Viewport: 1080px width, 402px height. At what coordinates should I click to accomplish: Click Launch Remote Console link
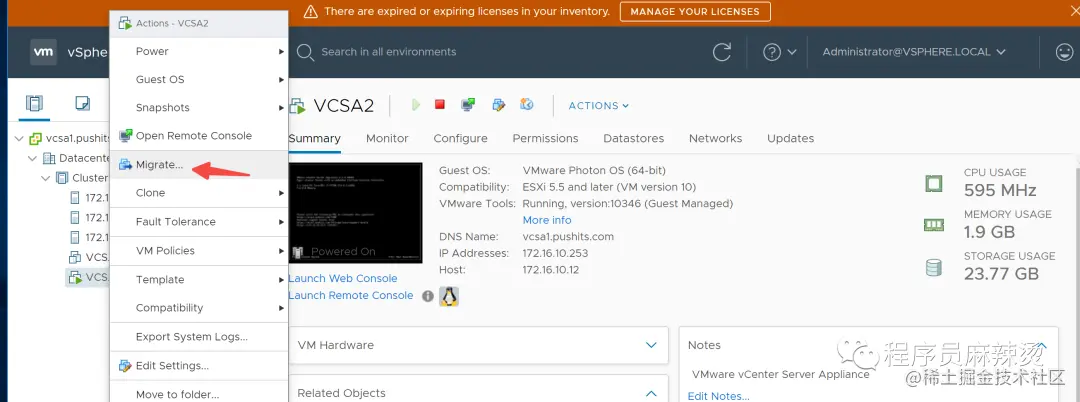tap(351, 295)
